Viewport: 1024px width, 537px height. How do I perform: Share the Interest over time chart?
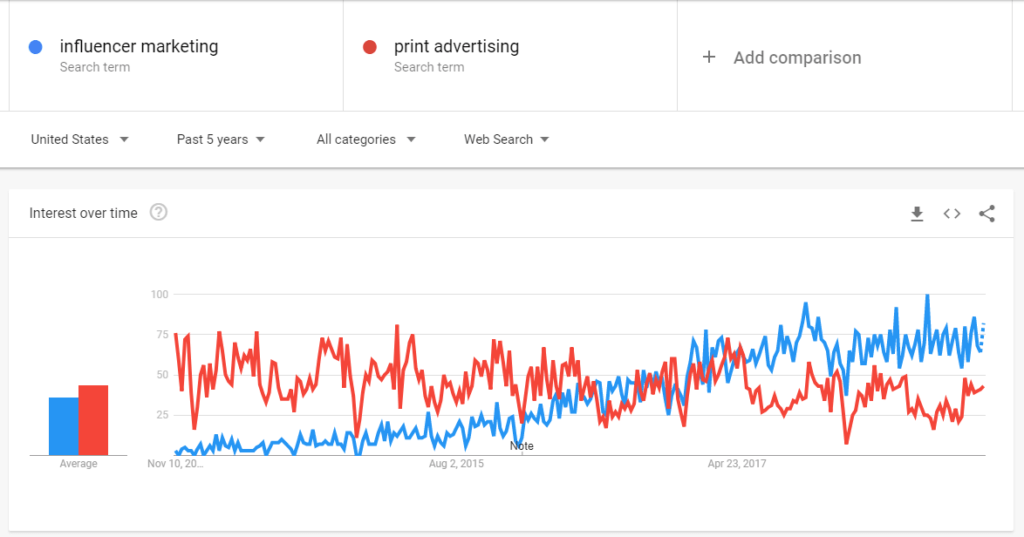coord(987,214)
